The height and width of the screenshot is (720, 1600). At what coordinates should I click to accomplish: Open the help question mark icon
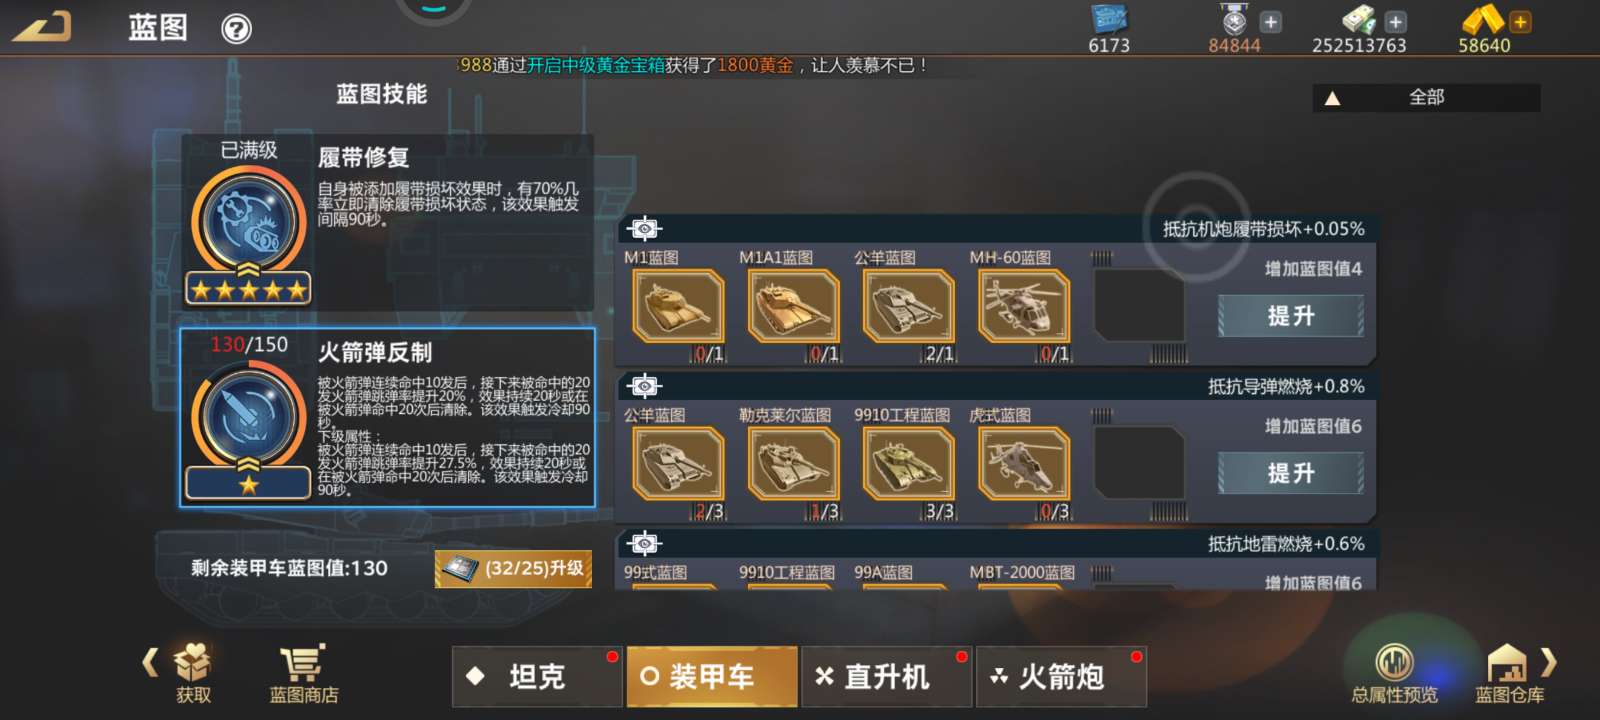point(236,29)
